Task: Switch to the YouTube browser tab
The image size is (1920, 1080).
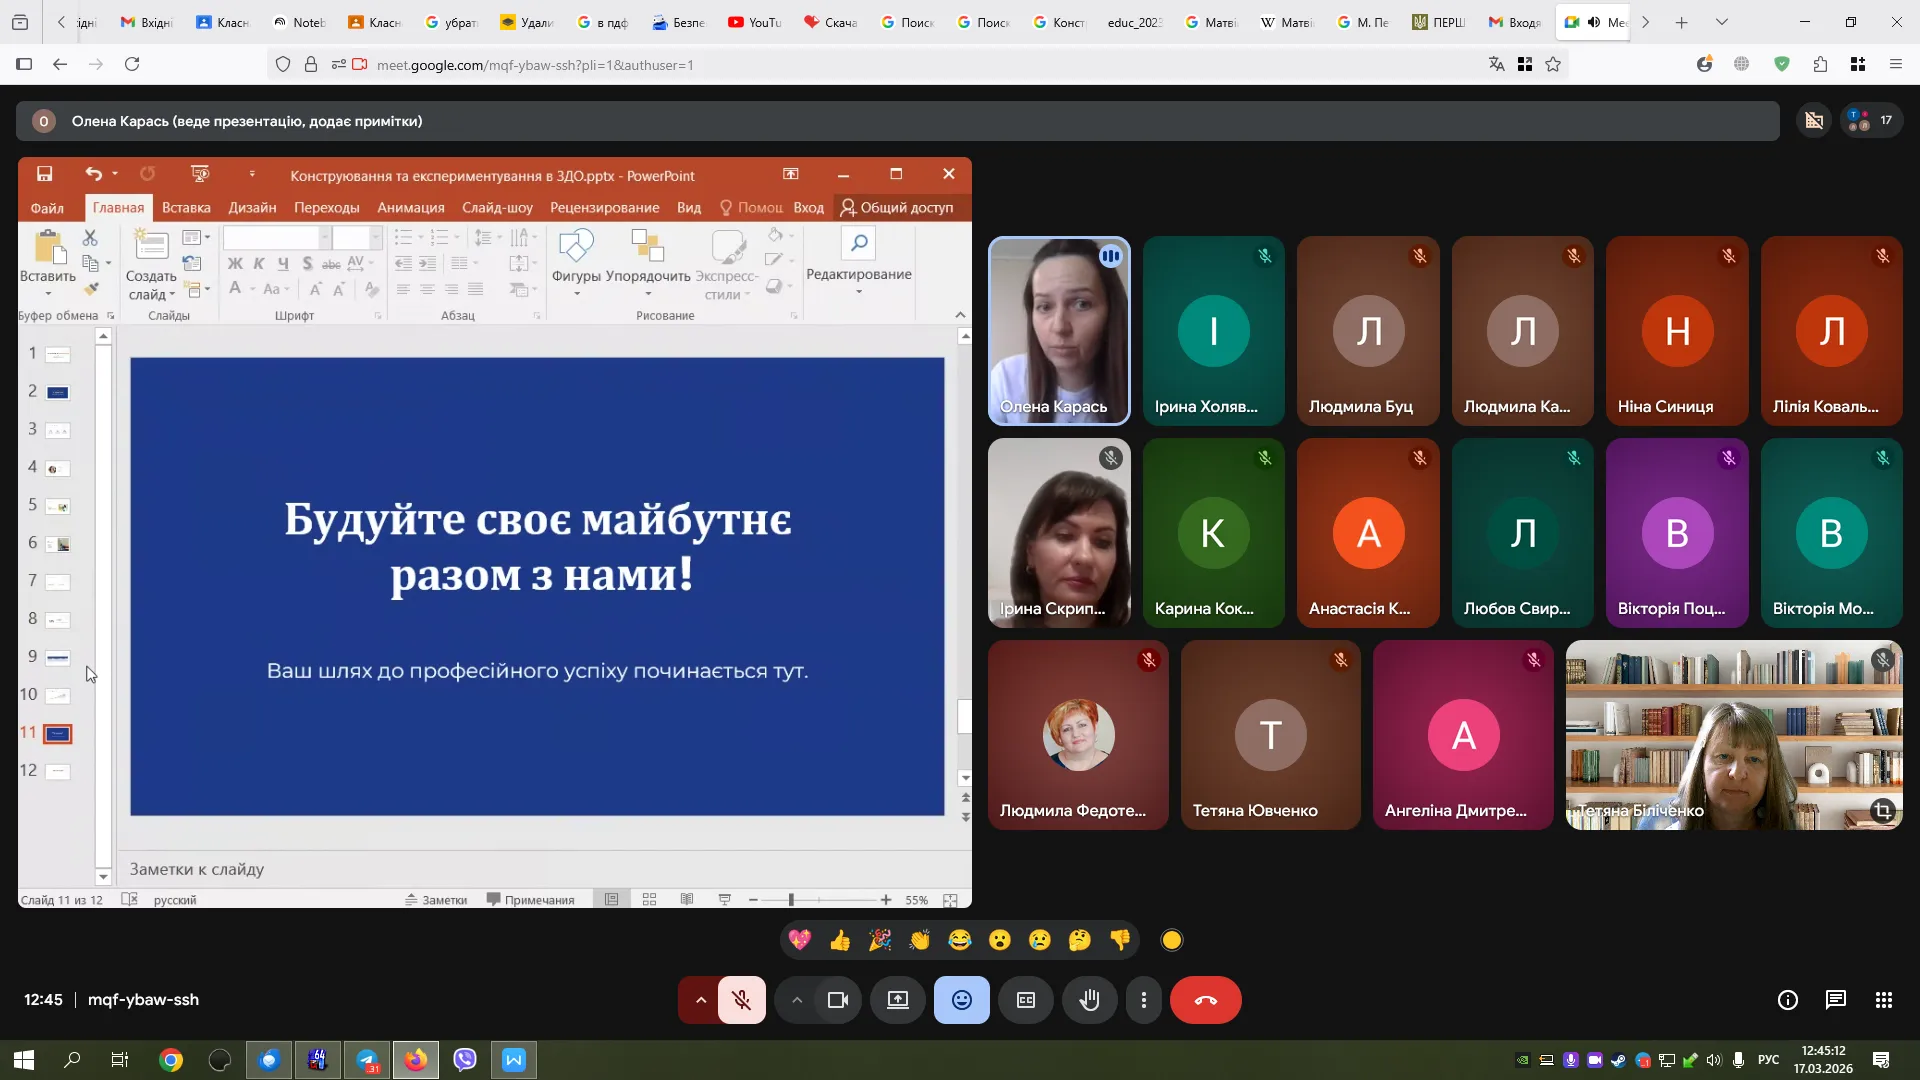Action: (x=755, y=22)
